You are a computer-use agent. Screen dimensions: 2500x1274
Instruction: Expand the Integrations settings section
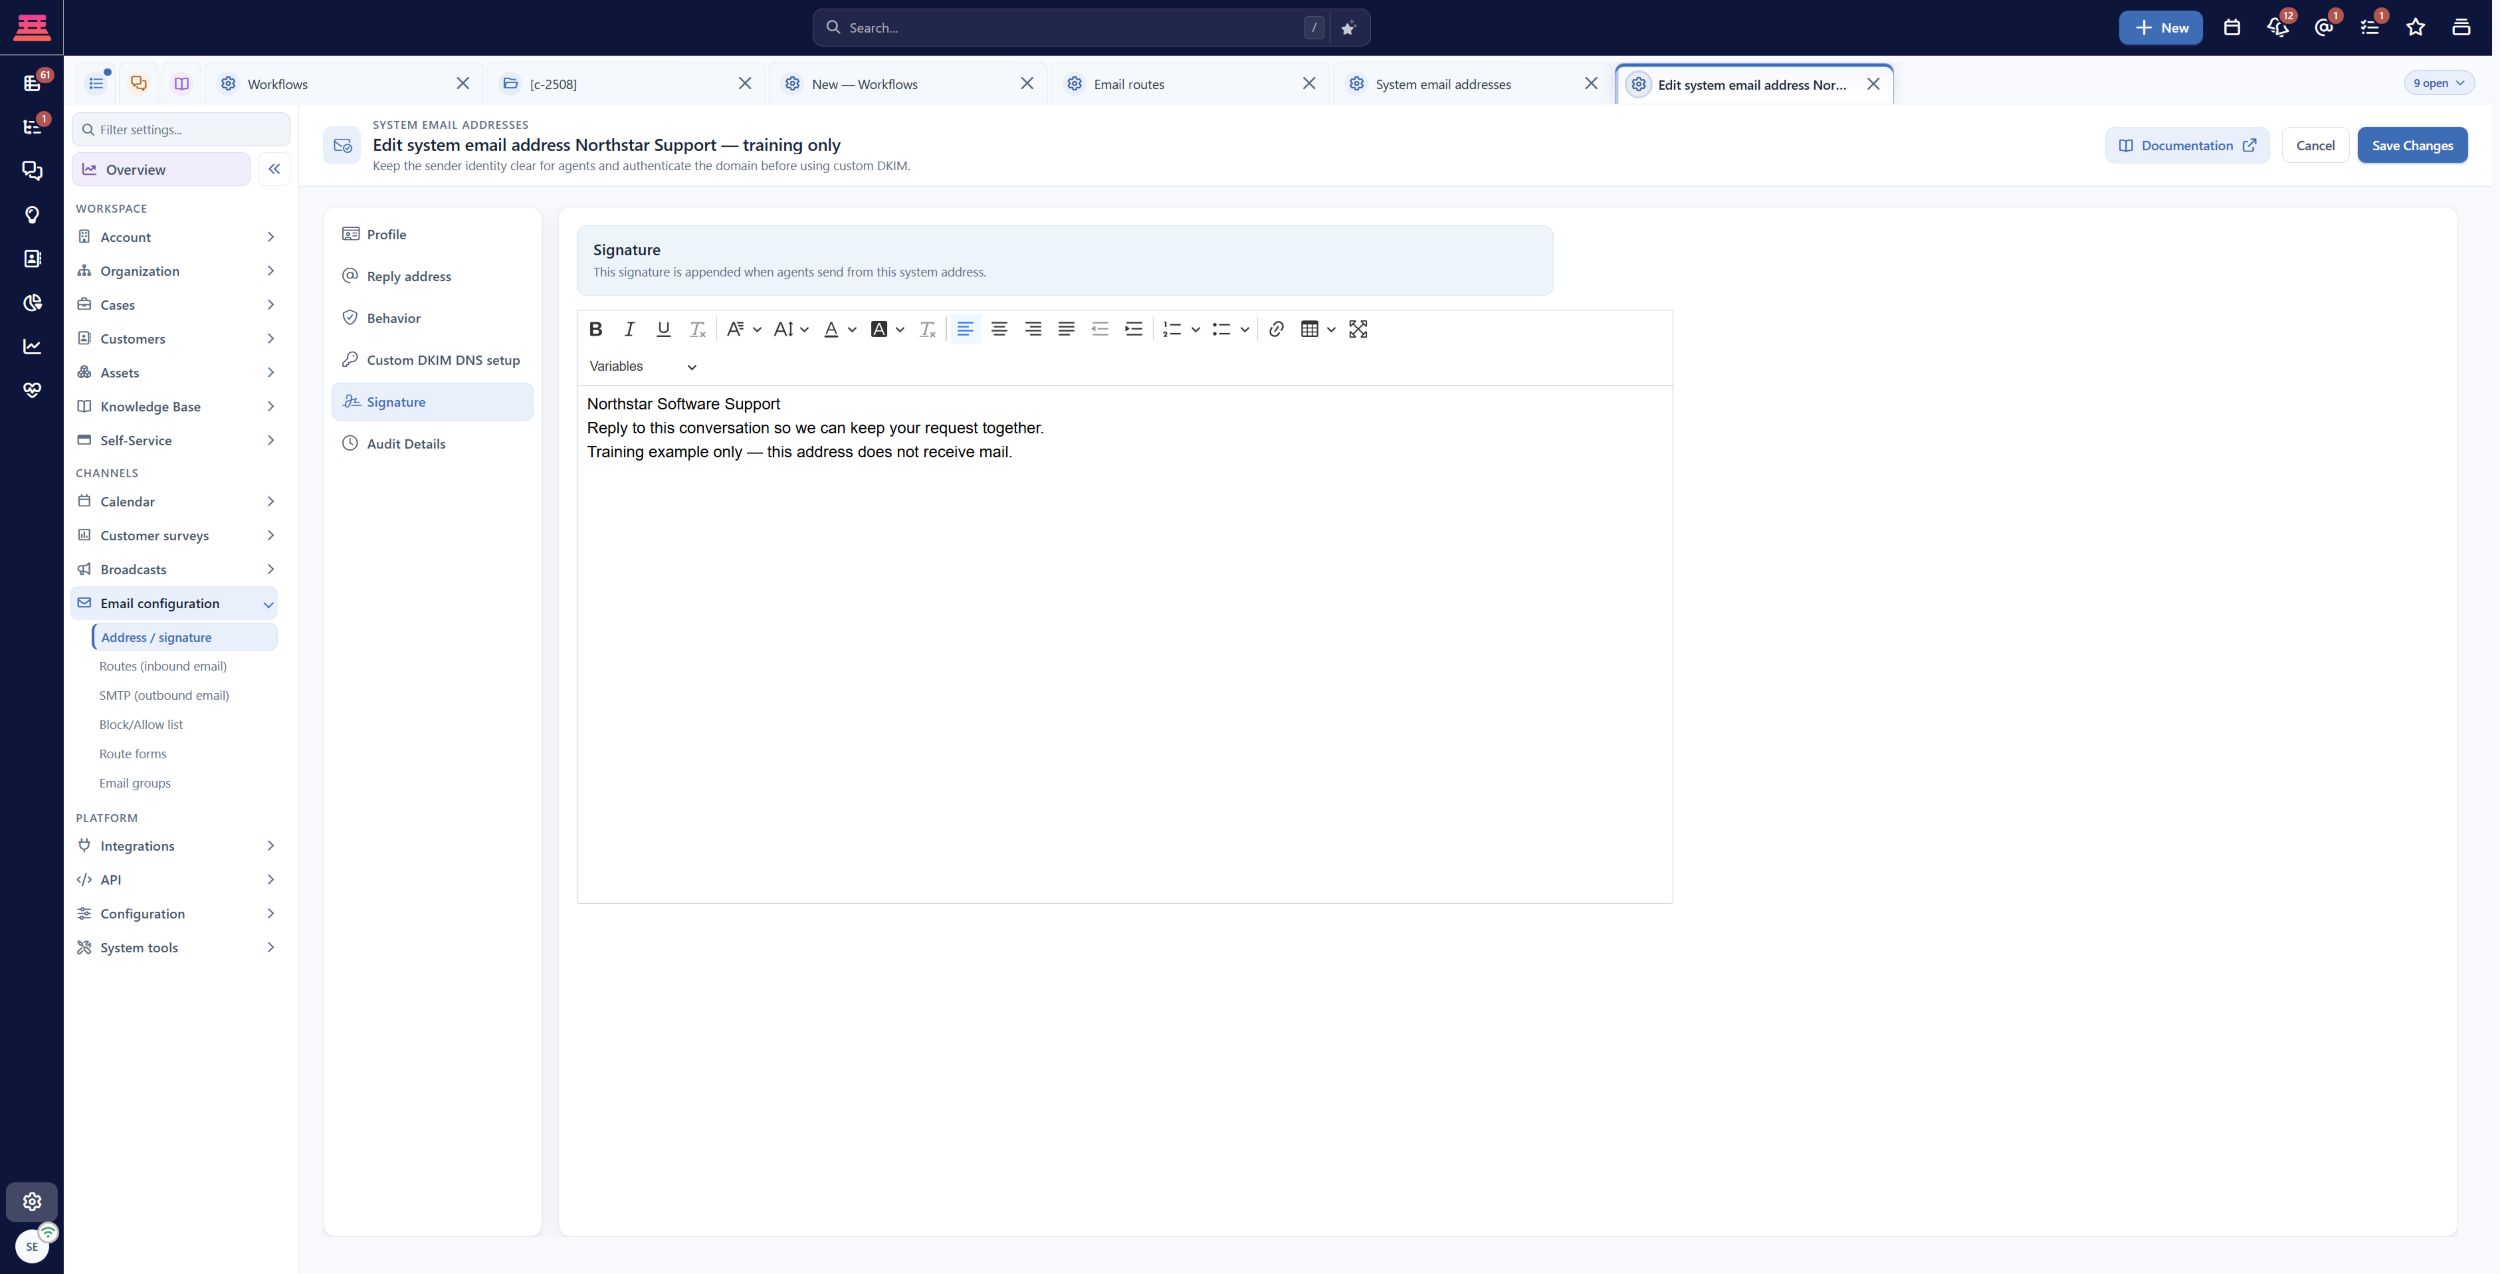point(176,846)
